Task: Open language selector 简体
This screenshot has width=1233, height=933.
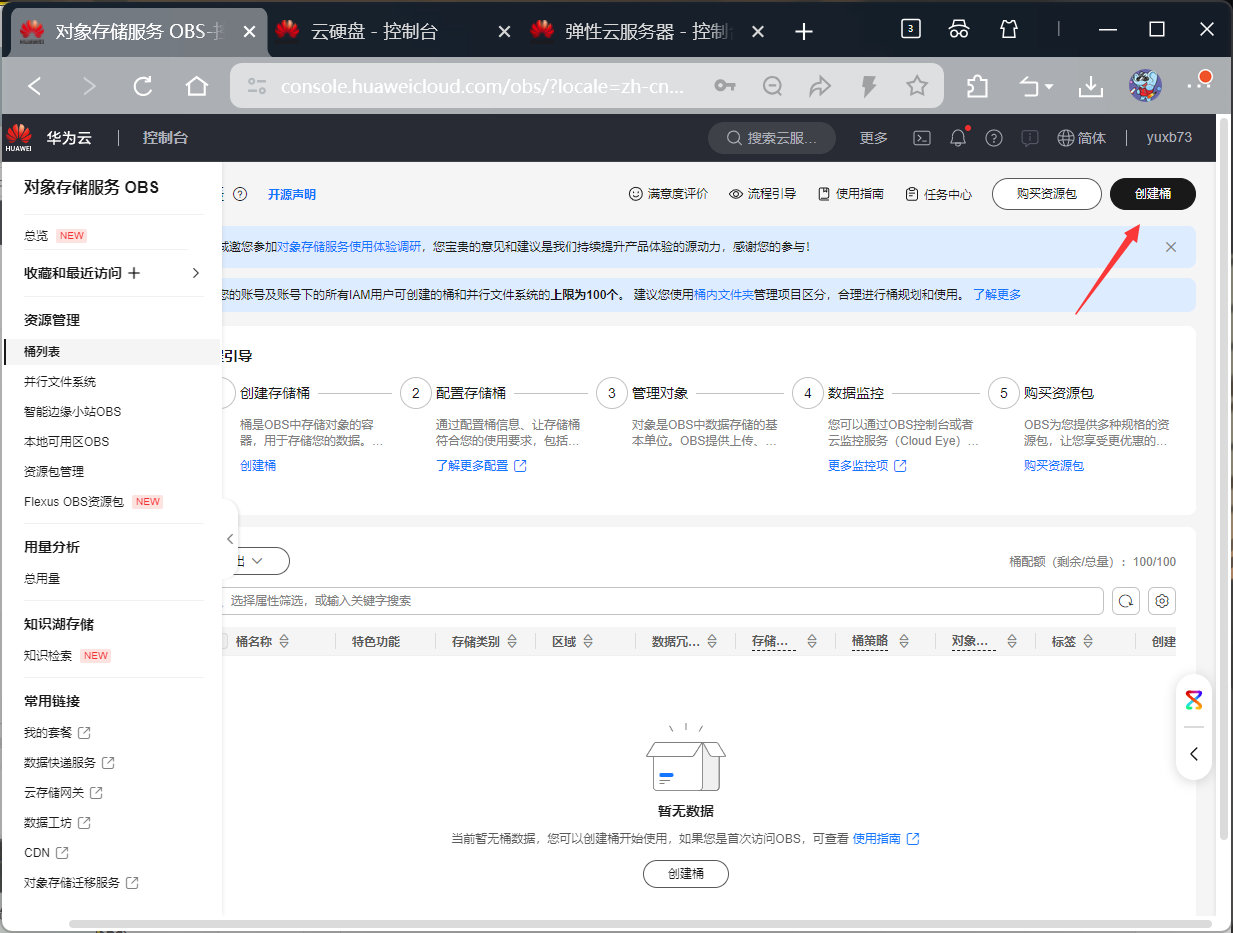Action: pyautogui.click(x=1082, y=138)
